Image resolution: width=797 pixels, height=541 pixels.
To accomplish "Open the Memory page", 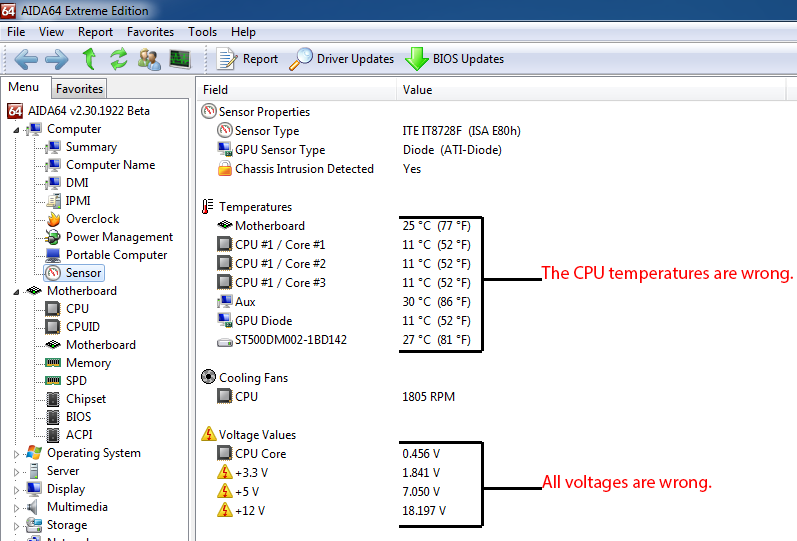I will pyautogui.click(x=78, y=363).
